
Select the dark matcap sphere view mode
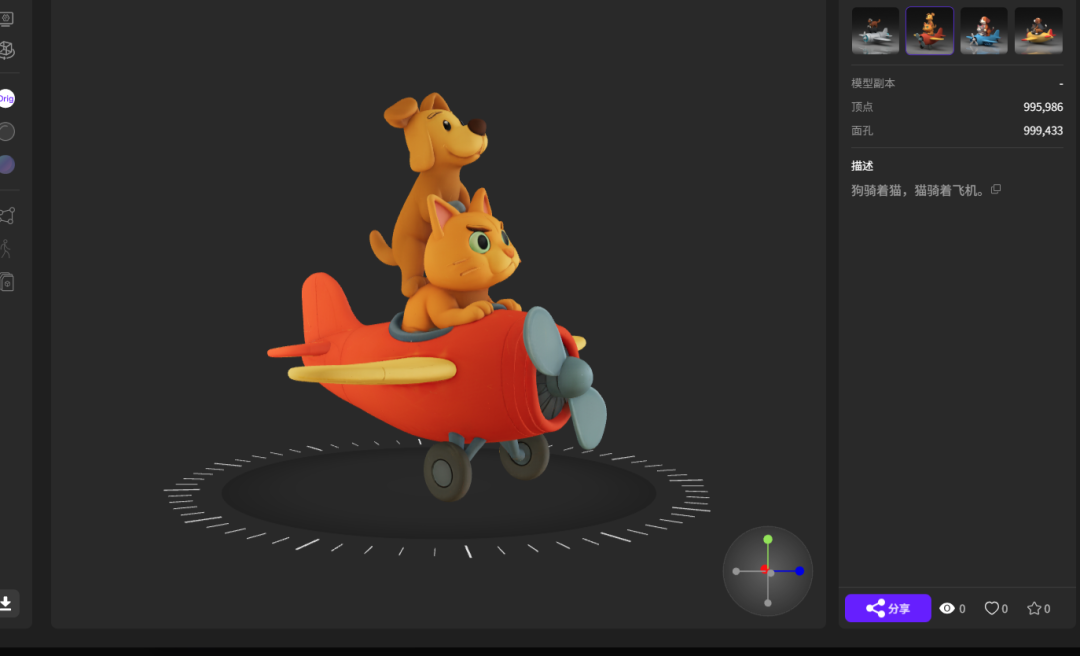[x=6, y=132]
